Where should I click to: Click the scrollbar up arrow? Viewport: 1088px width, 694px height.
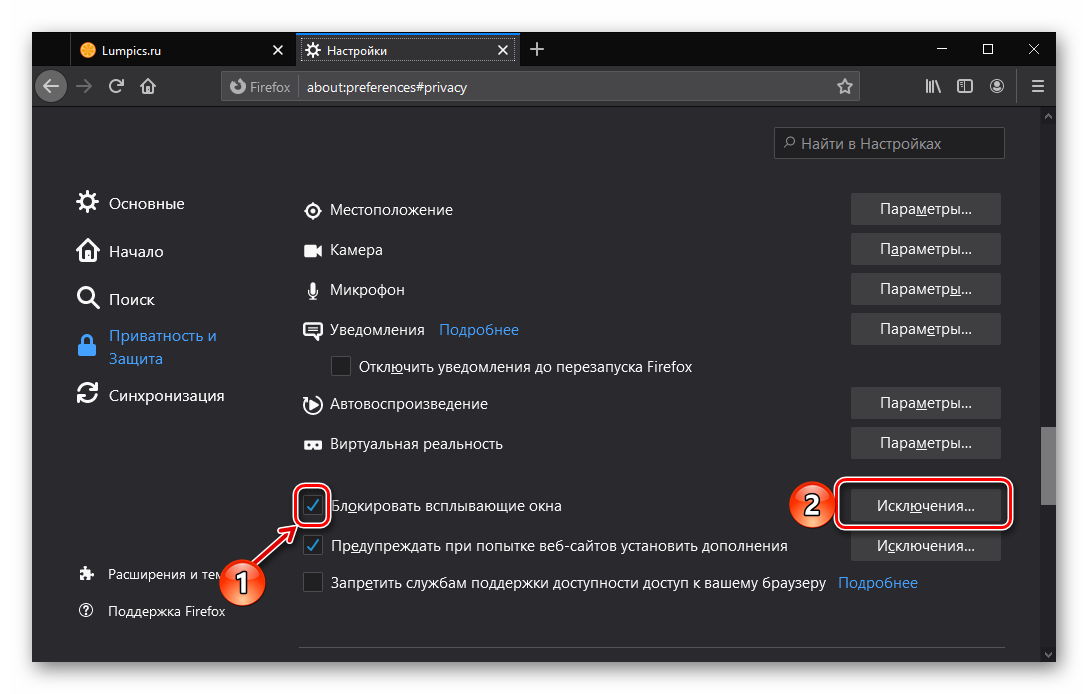point(1048,117)
